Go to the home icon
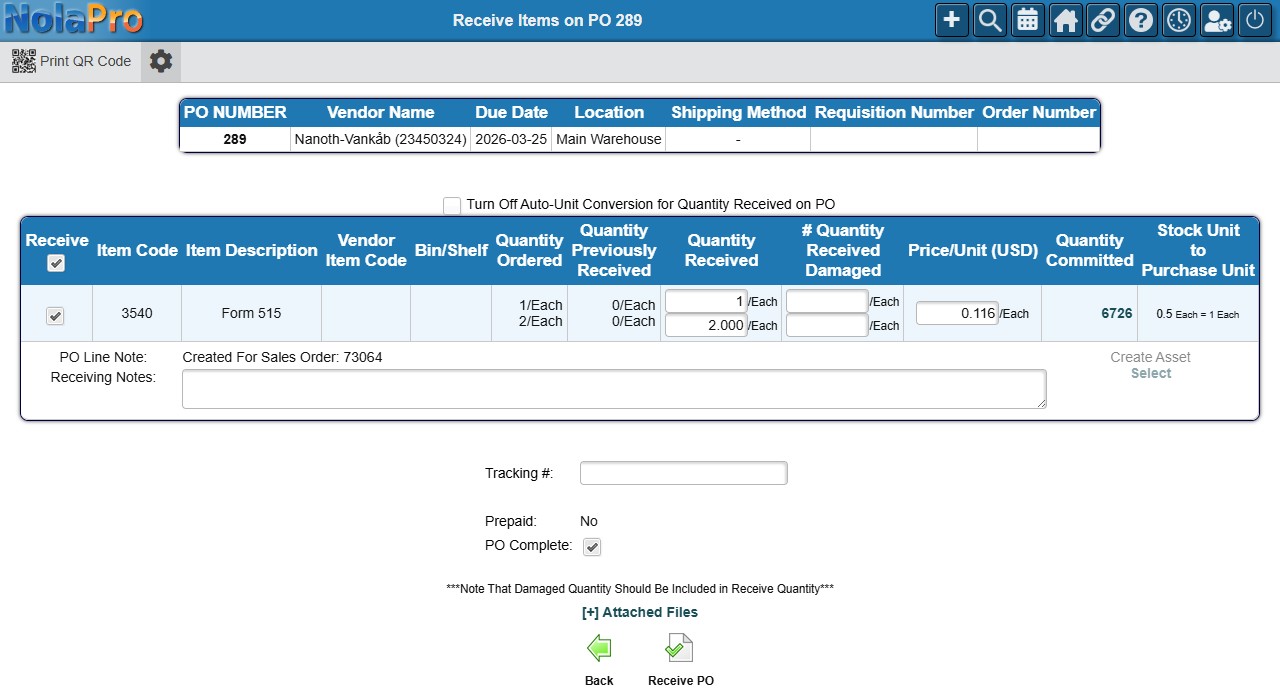 [1065, 20]
